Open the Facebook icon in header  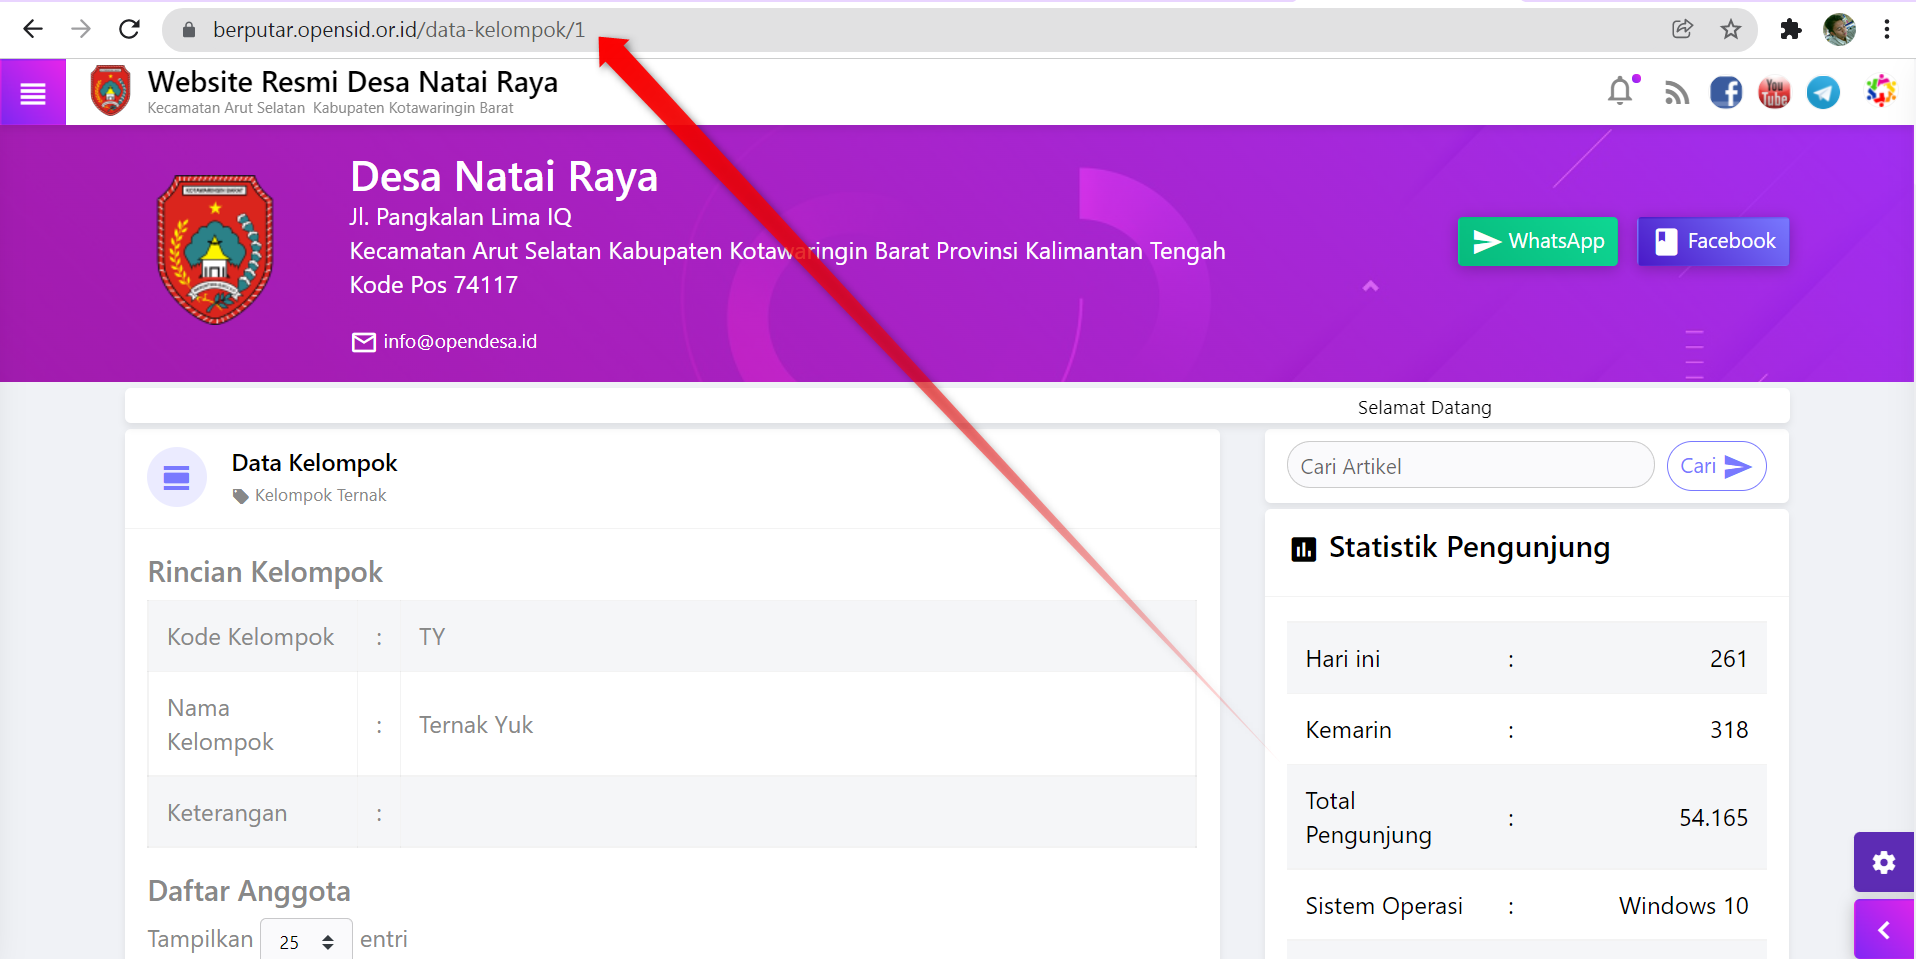(x=1725, y=93)
